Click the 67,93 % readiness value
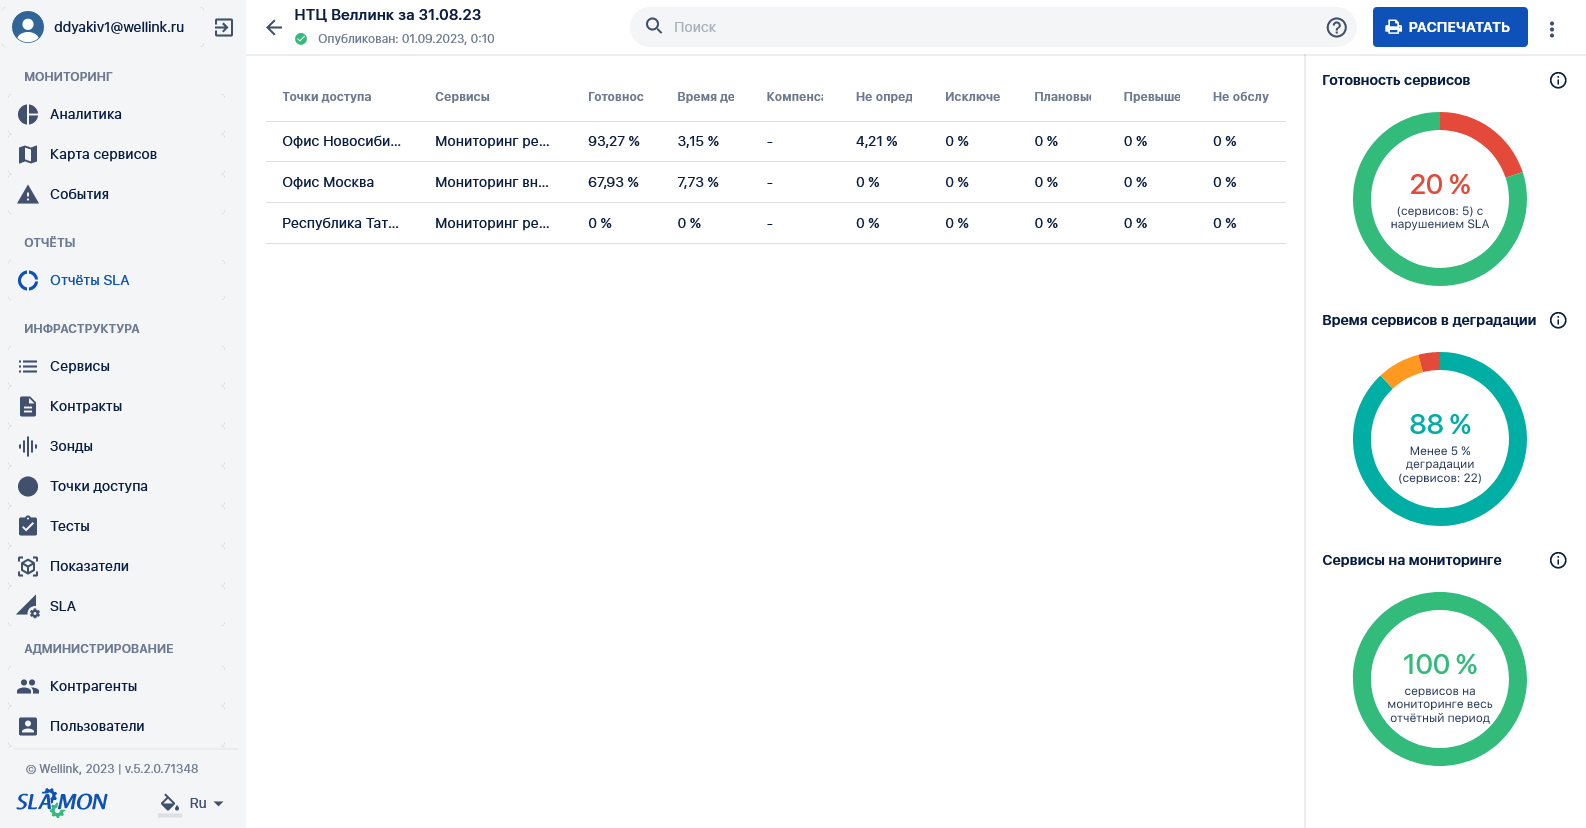The image size is (1586, 828). click(x=614, y=182)
